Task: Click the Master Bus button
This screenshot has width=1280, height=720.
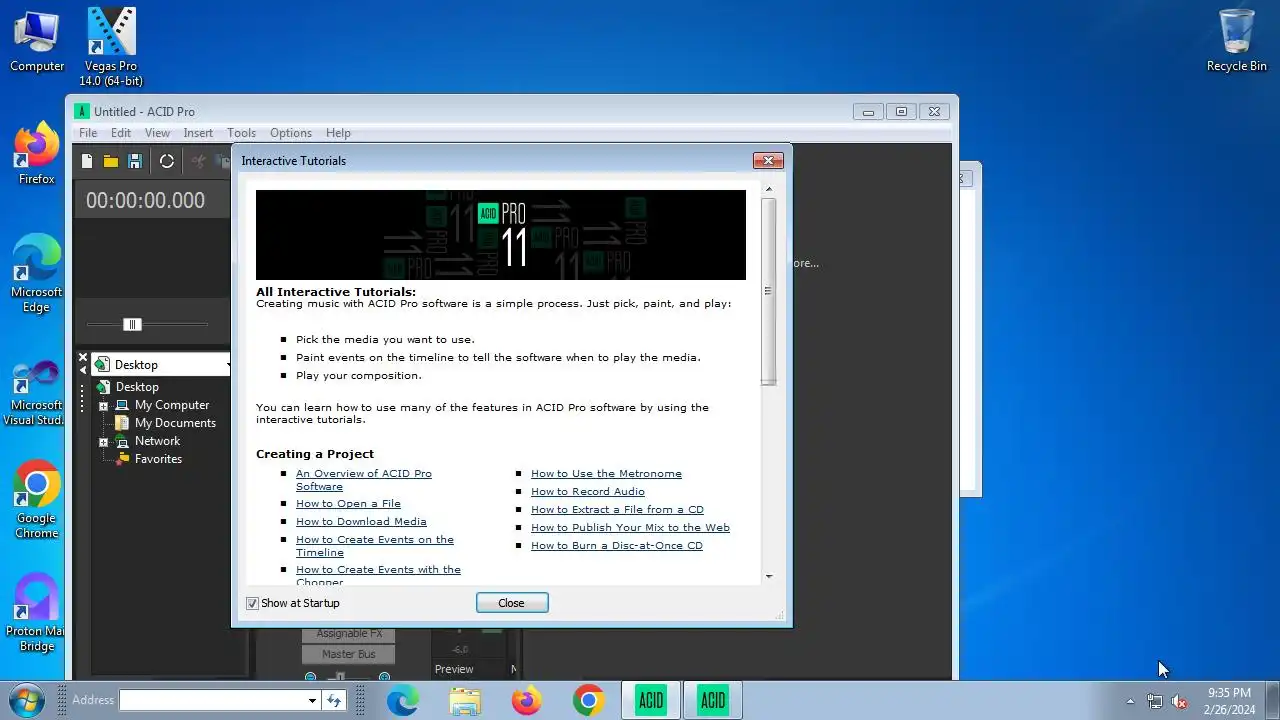Action: (x=348, y=654)
